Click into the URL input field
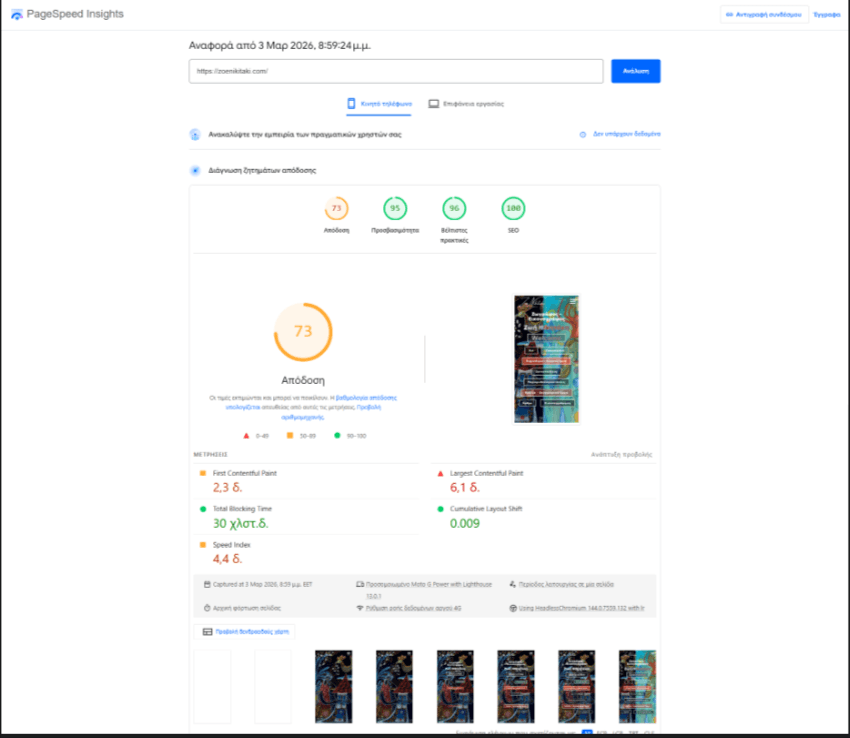Screen dimensions: 850x738 tap(395, 71)
